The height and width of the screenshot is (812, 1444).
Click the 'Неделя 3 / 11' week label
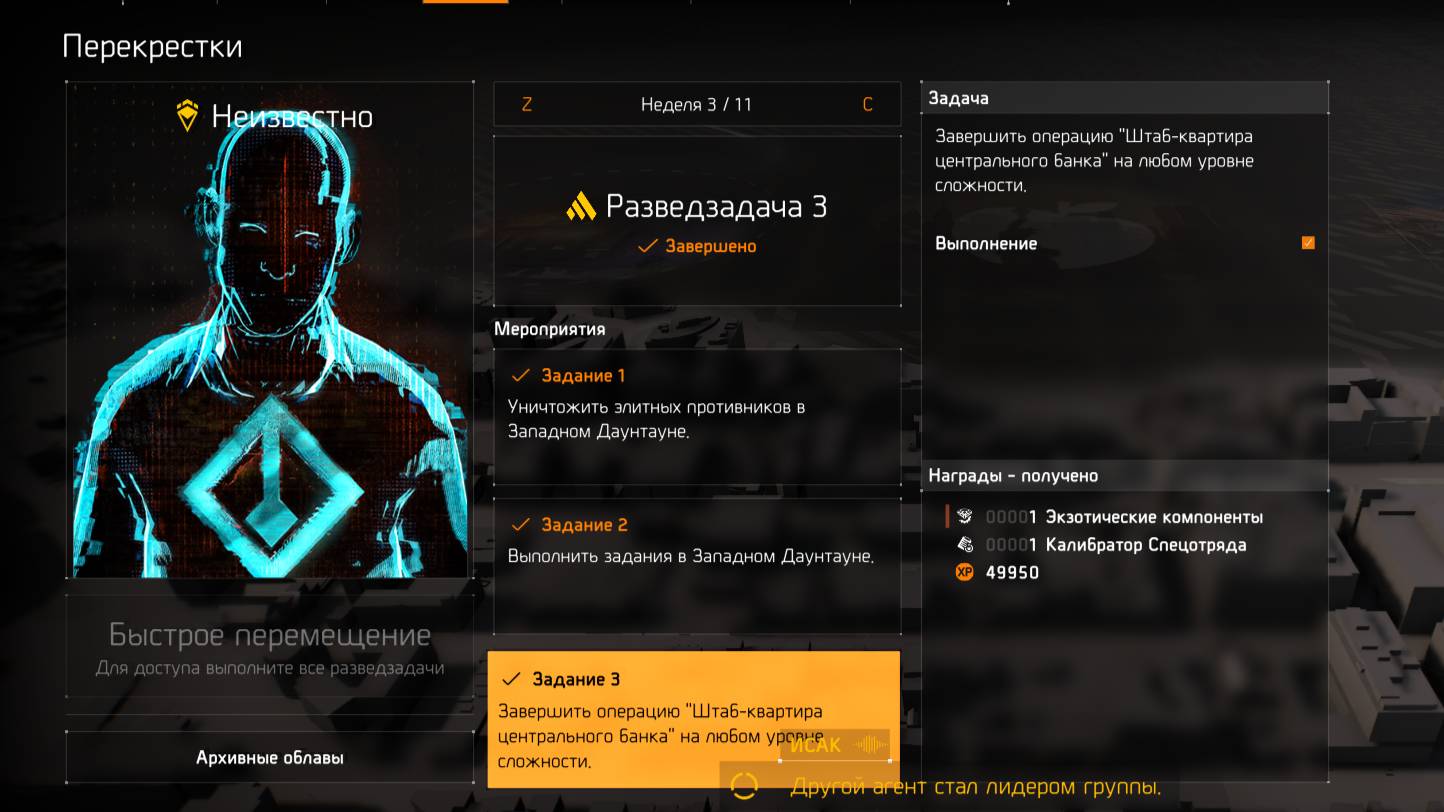coord(697,104)
